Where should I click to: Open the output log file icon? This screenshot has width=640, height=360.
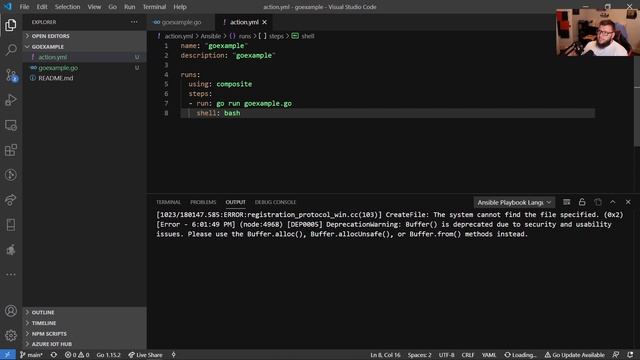tap(598, 202)
